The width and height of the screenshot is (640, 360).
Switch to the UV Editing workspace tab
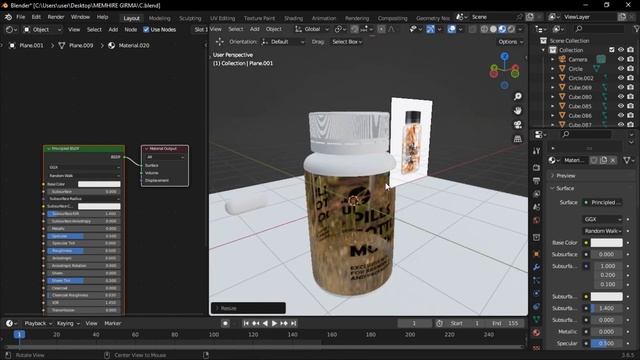click(222, 18)
